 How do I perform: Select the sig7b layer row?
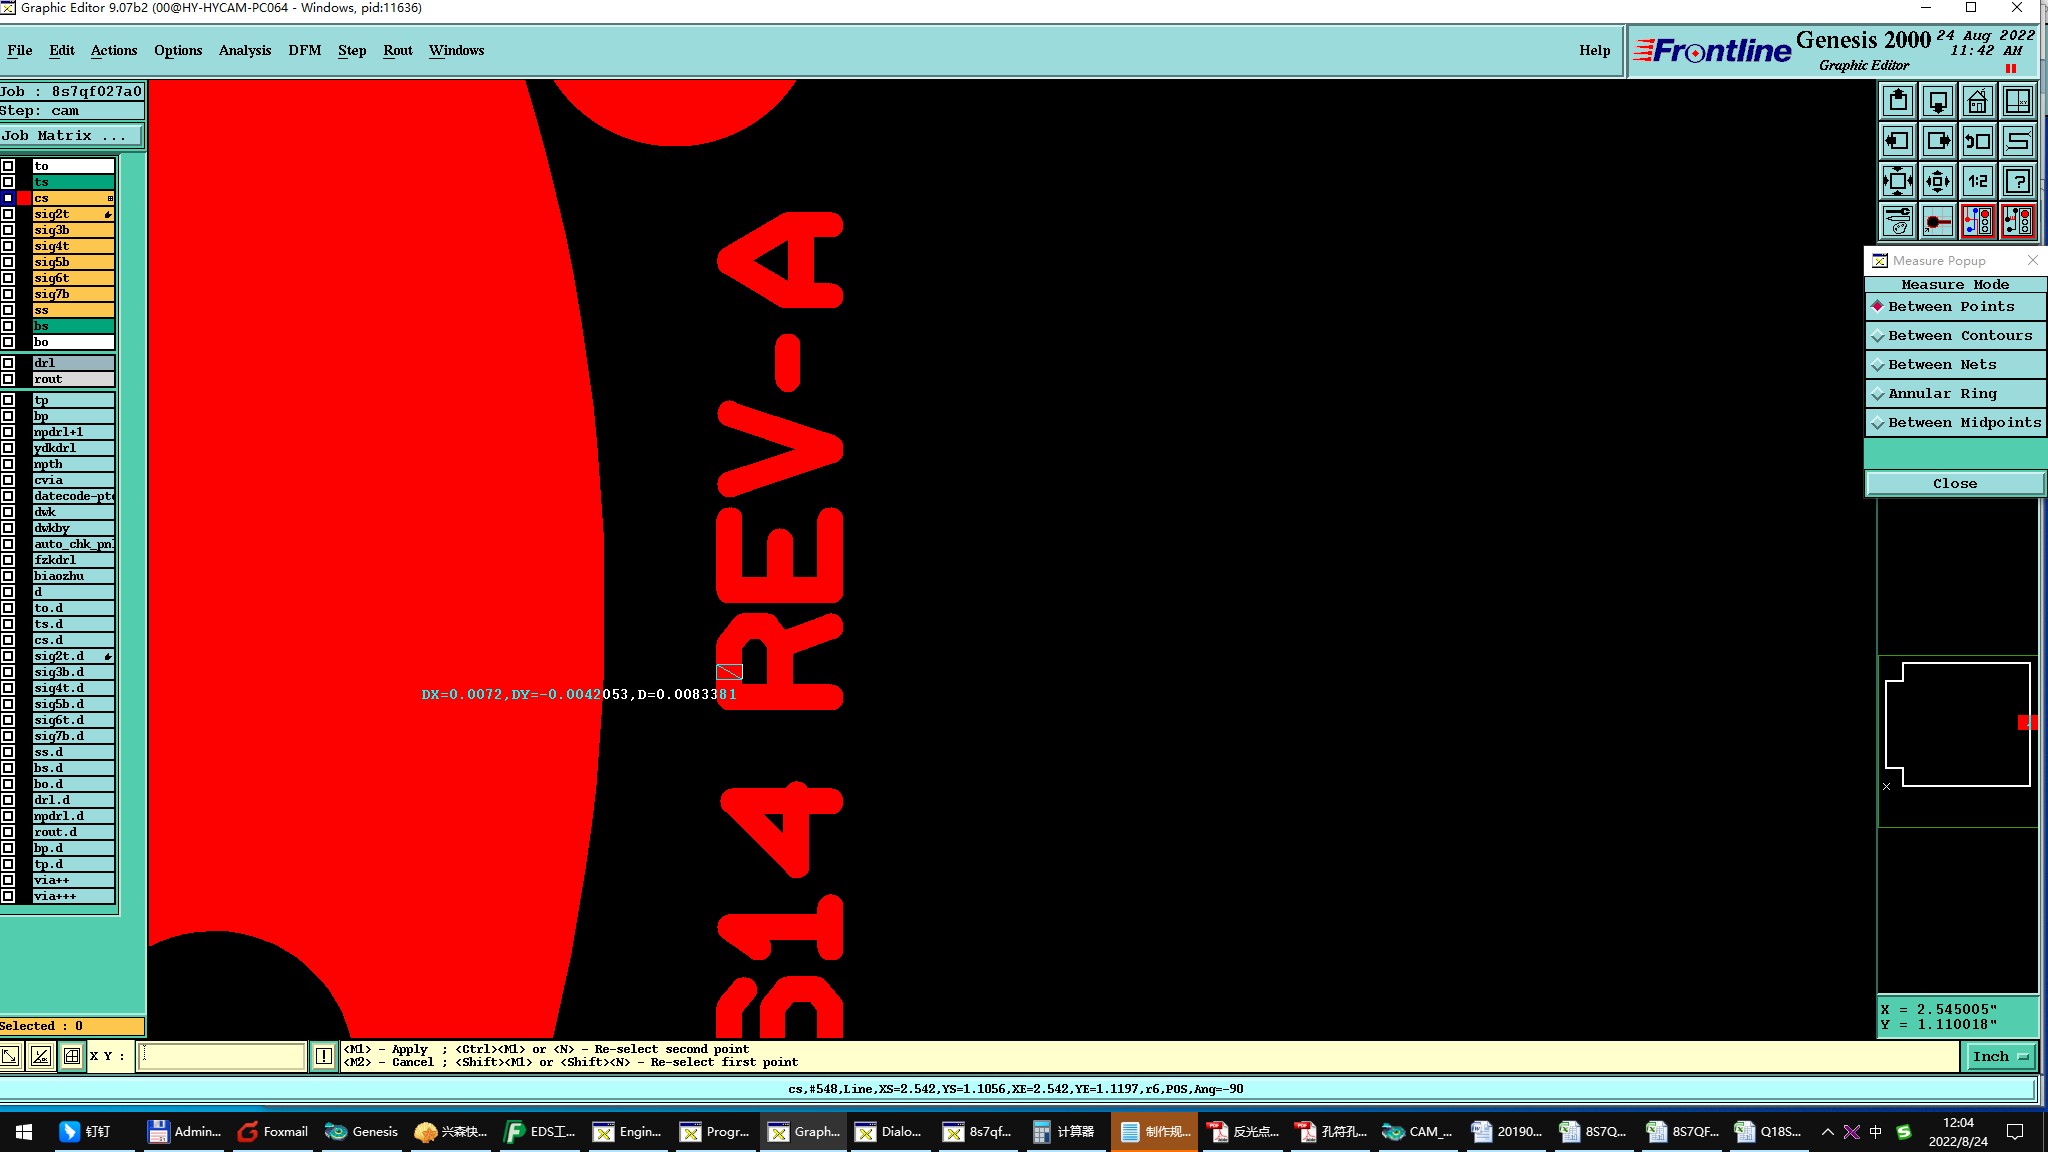click(73, 294)
